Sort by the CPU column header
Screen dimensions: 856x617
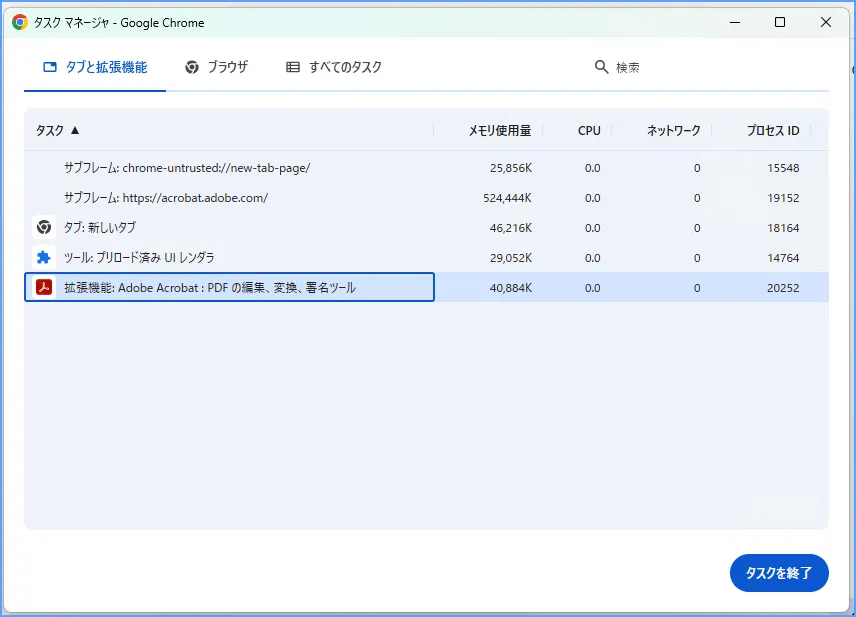(589, 130)
